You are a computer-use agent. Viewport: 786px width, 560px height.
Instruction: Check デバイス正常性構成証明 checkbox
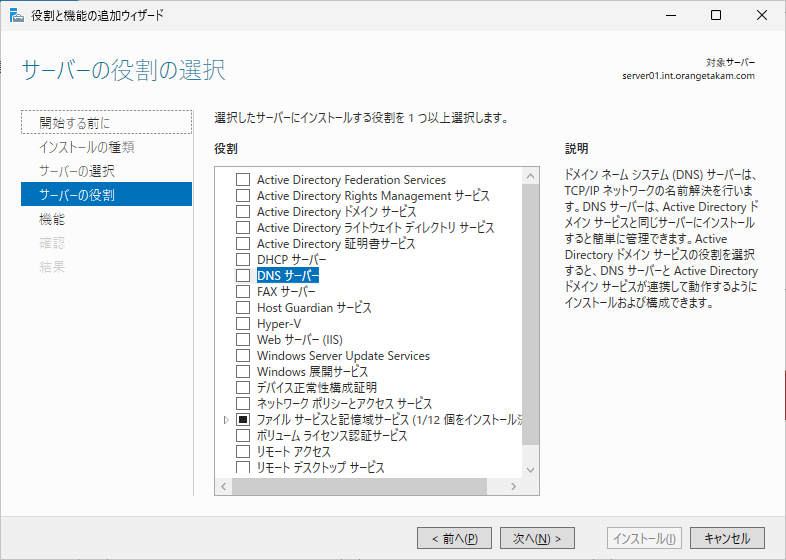tap(243, 388)
